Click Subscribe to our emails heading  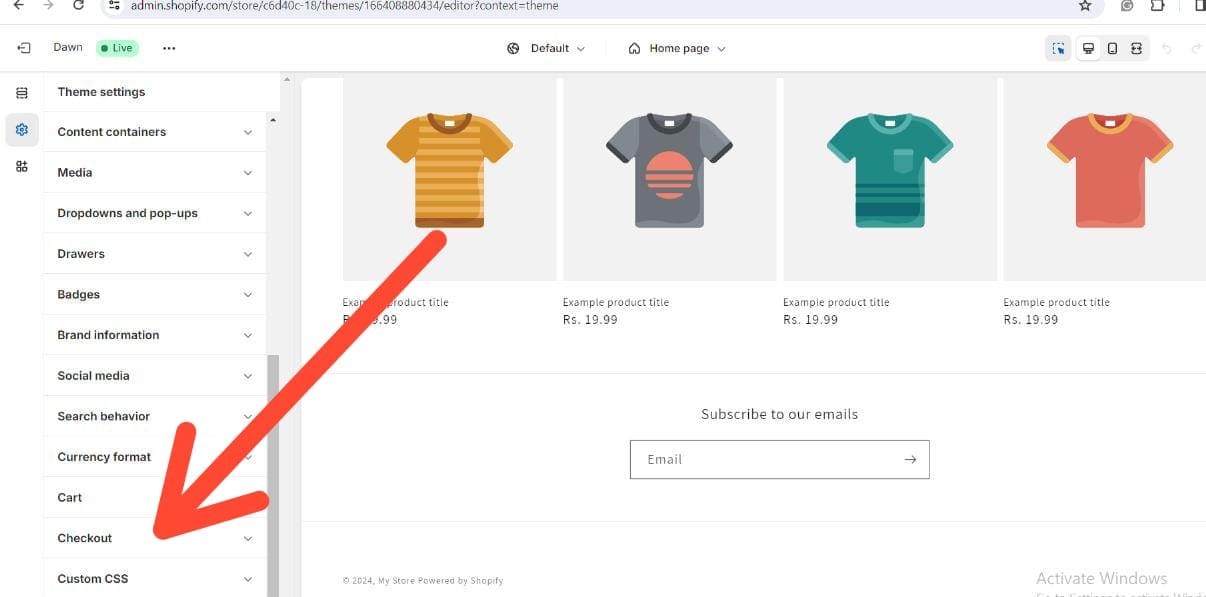779,414
